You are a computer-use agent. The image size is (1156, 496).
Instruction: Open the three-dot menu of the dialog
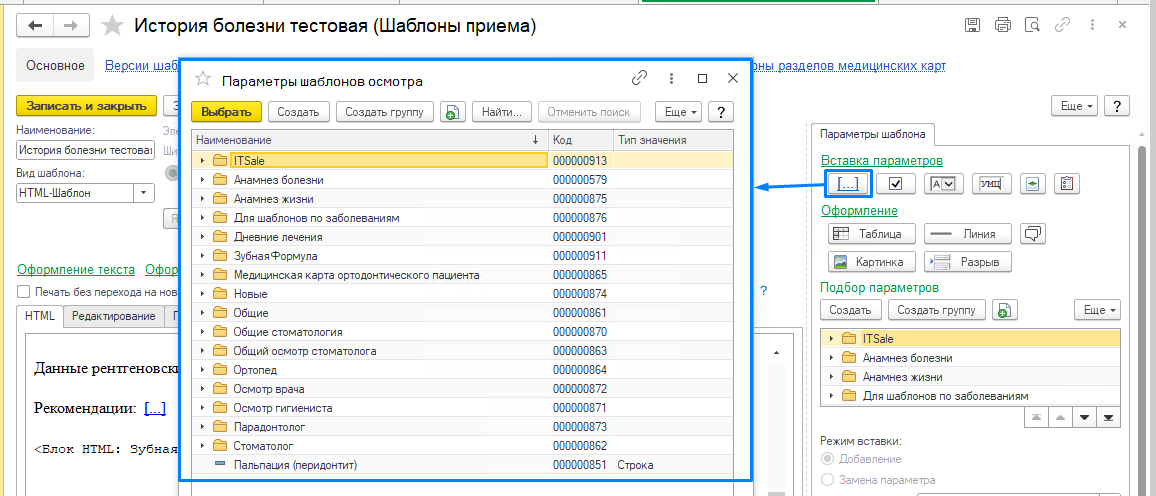[671, 78]
